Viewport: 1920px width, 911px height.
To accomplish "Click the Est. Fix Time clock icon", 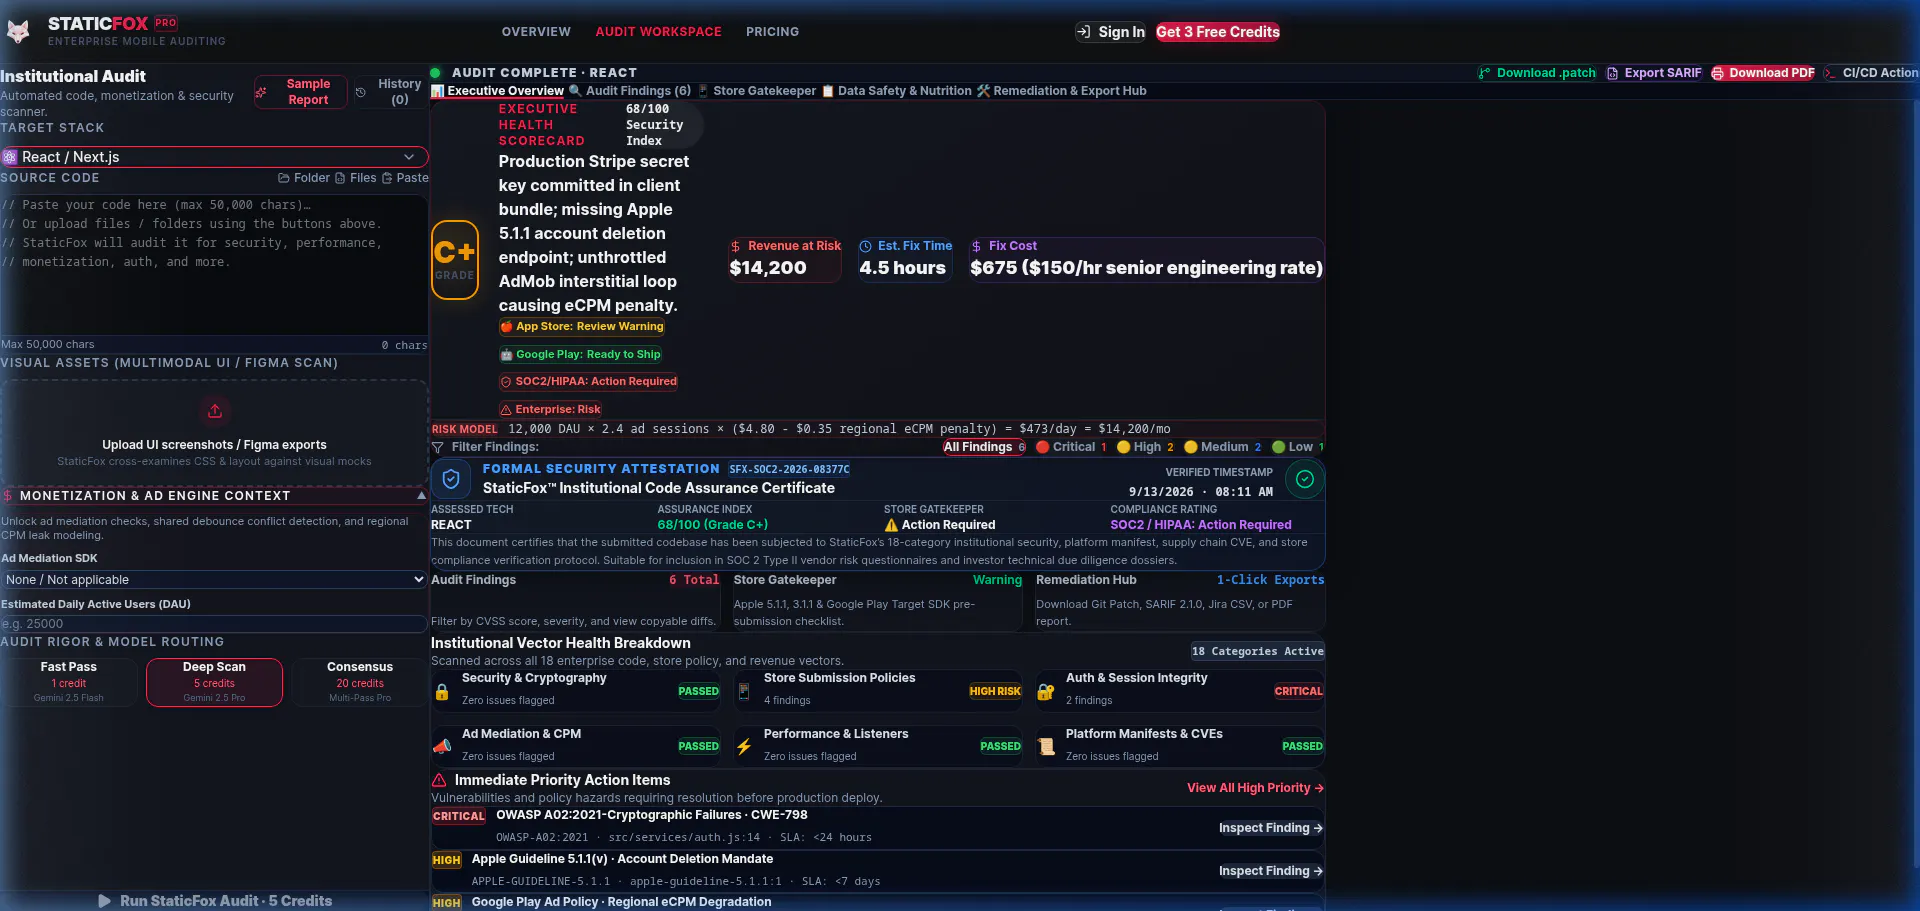I will pyautogui.click(x=866, y=246).
